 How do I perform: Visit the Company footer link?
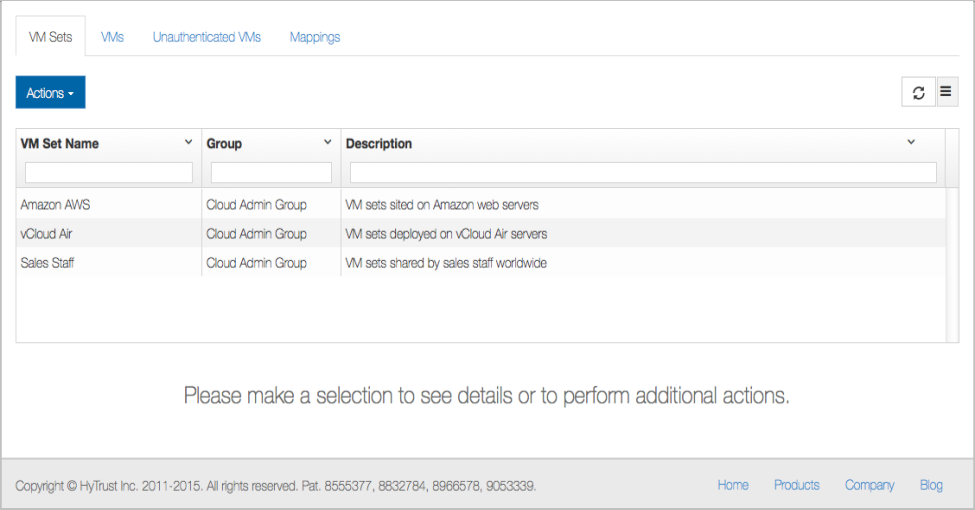(x=869, y=485)
